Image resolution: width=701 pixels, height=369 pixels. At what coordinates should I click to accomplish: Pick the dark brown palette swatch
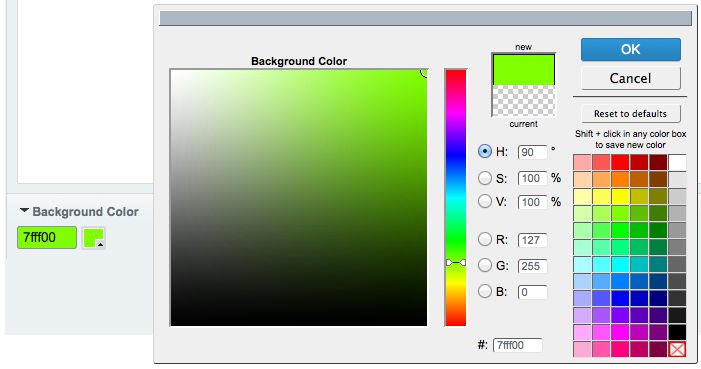pyautogui.click(x=658, y=179)
